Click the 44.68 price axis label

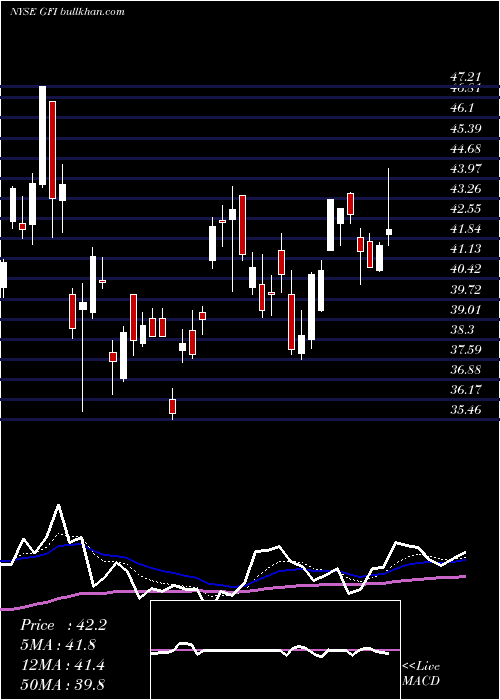466,149
